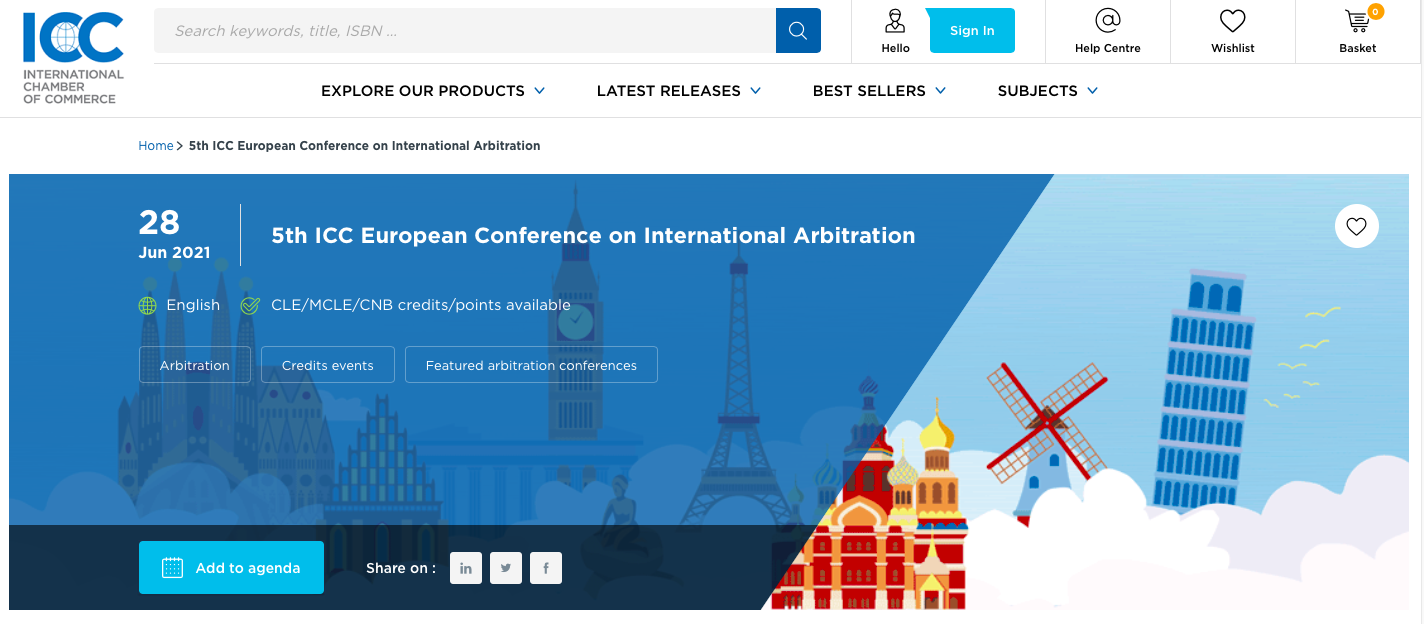The width and height of the screenshot is (1424, 624).
Task: Focus the search keywords input field
Action: pyautogui.click(x=465, y=31)
